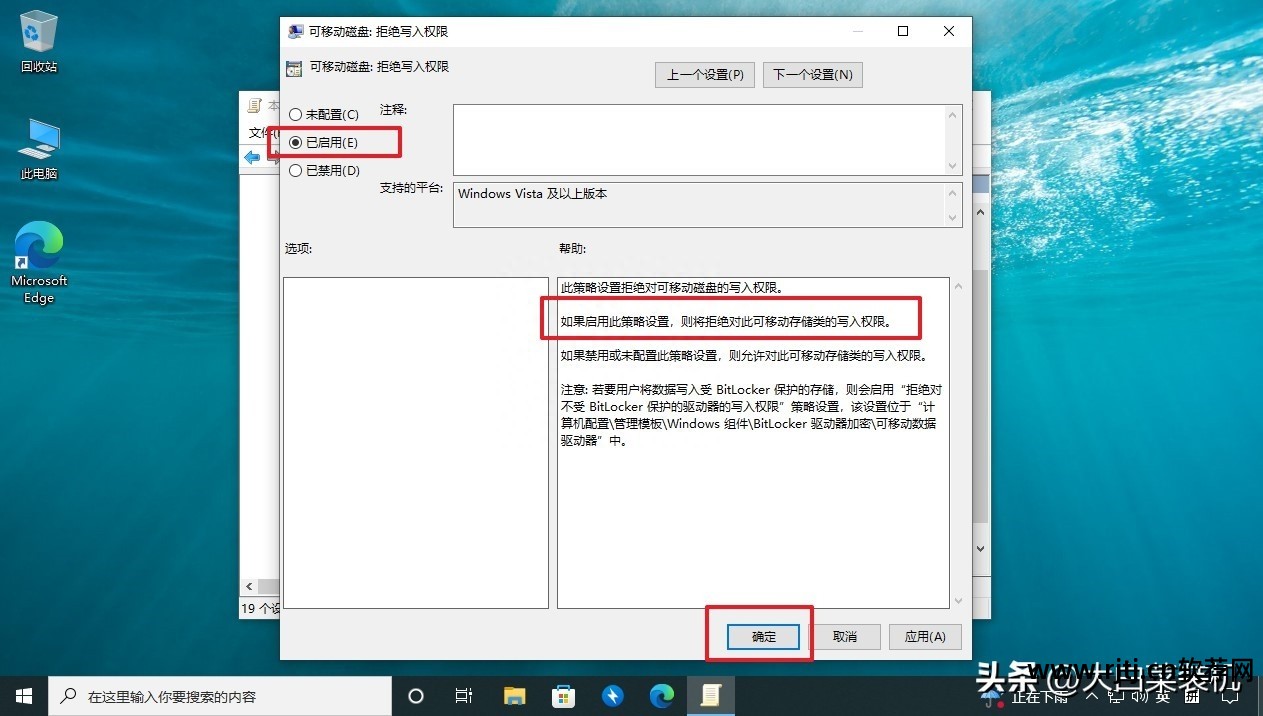Open File Explorer from the taskbar
Viewport: 1263px width, 716px height.
(x=514, y=696)
